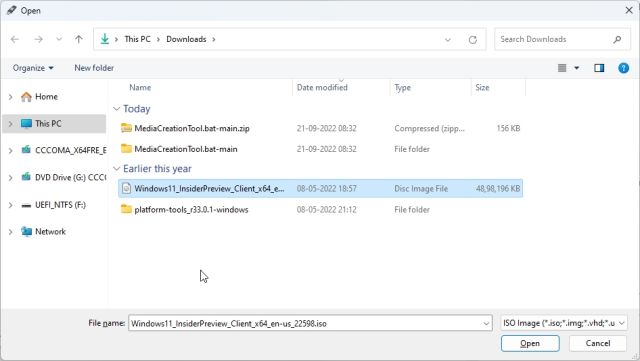The width and height of the screenshot is (640, 361).
Task: Cancel the Open dialog
Action: (x=598, y=343)
